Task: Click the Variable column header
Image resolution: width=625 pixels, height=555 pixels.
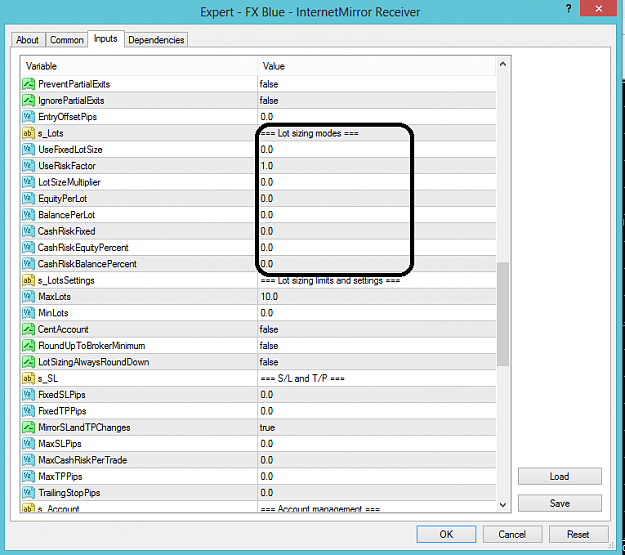Action: pyautogui.click(x=139, y=66)
